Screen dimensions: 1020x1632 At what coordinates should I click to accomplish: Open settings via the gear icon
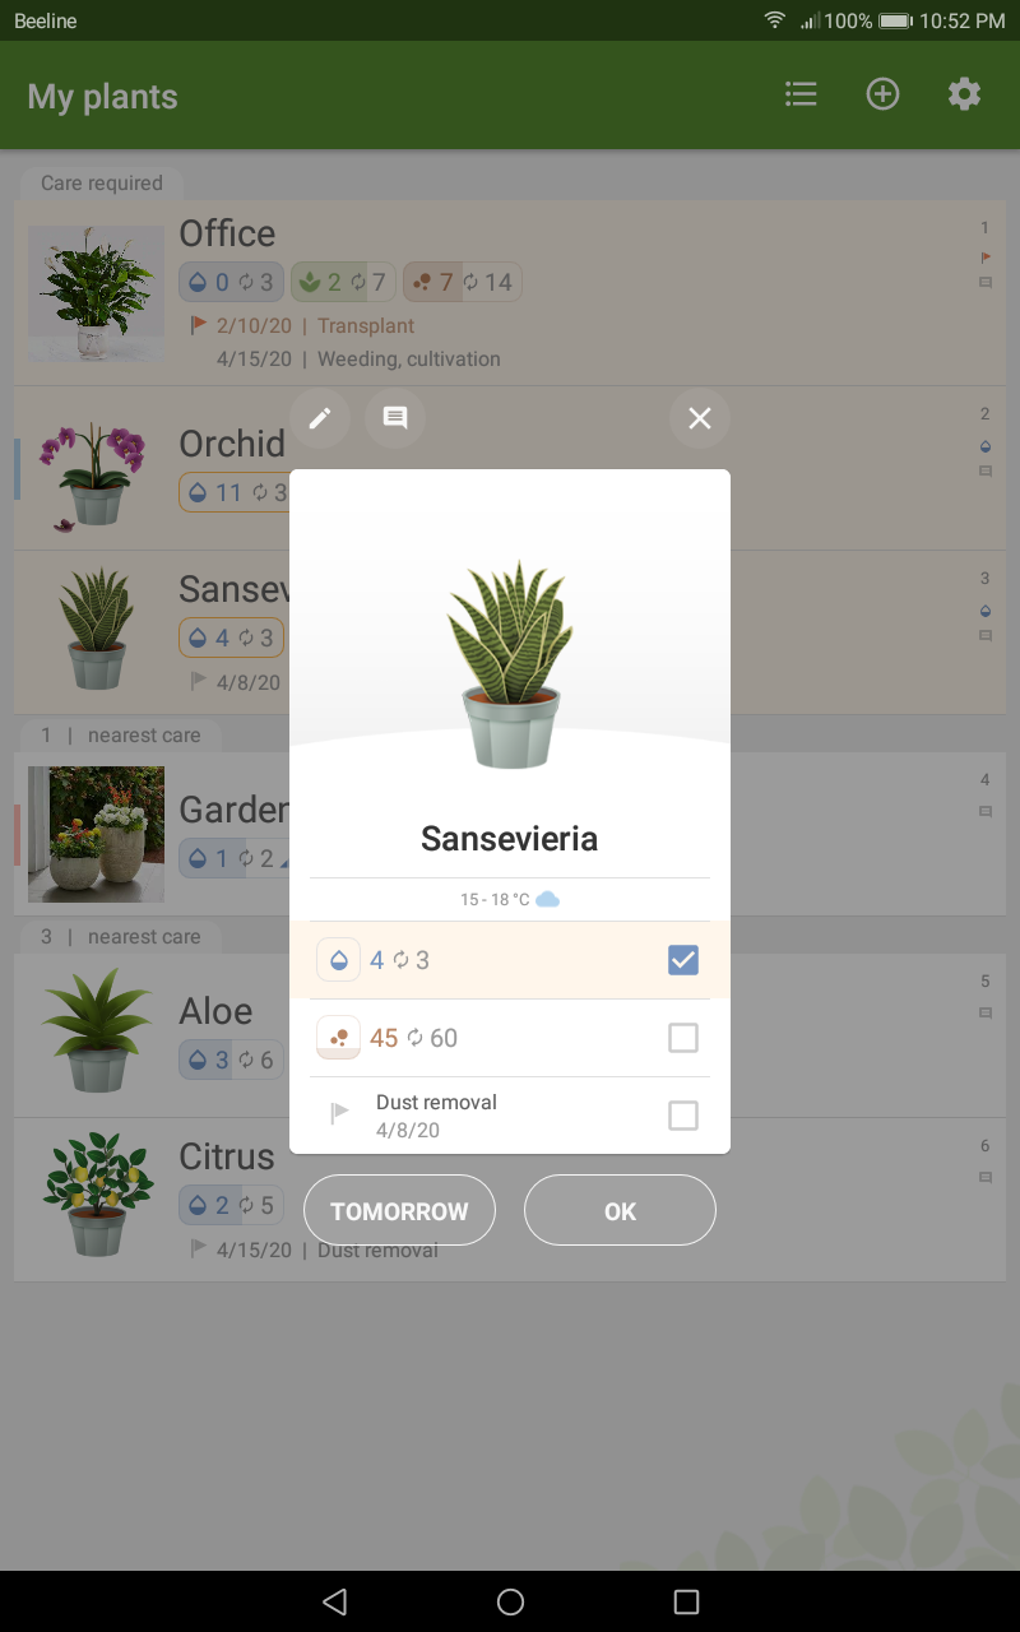pos(964,94)
